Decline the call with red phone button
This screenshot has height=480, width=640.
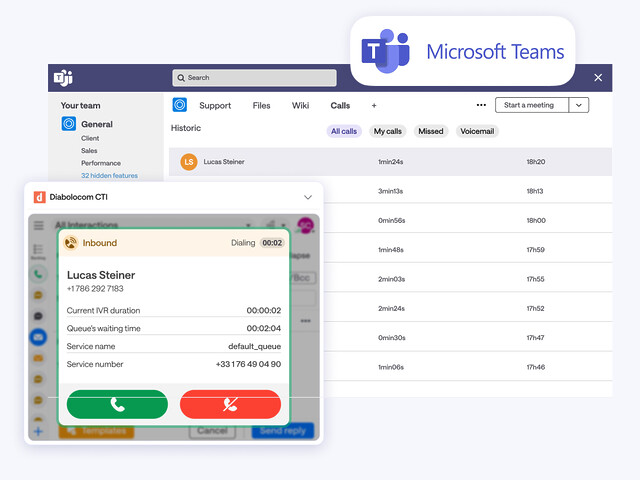pyautogui.click(x=230, y=404)
